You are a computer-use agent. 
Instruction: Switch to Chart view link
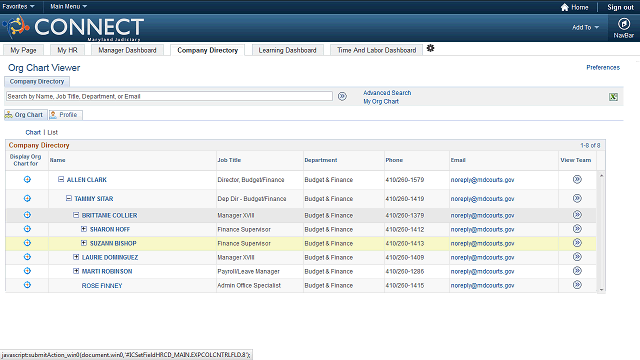[x=33, y=132]
